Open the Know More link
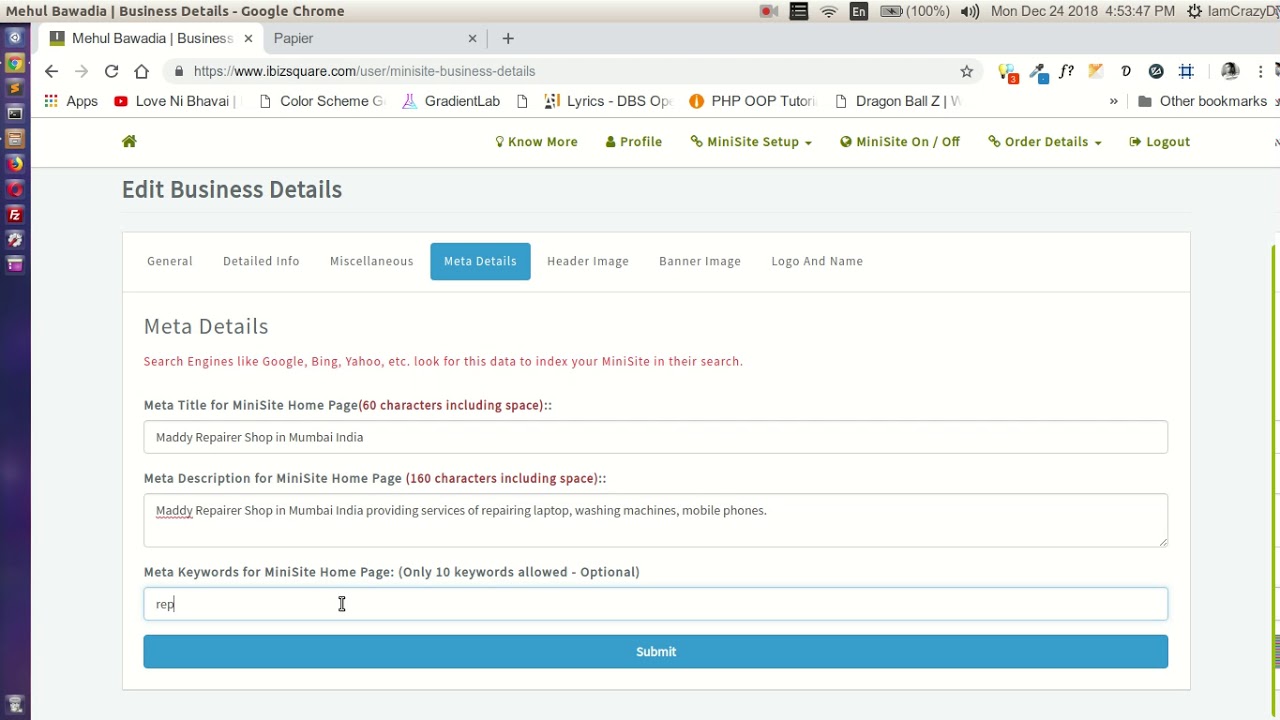The width and height of the screenshot is (1280, 720). point(537,142)
